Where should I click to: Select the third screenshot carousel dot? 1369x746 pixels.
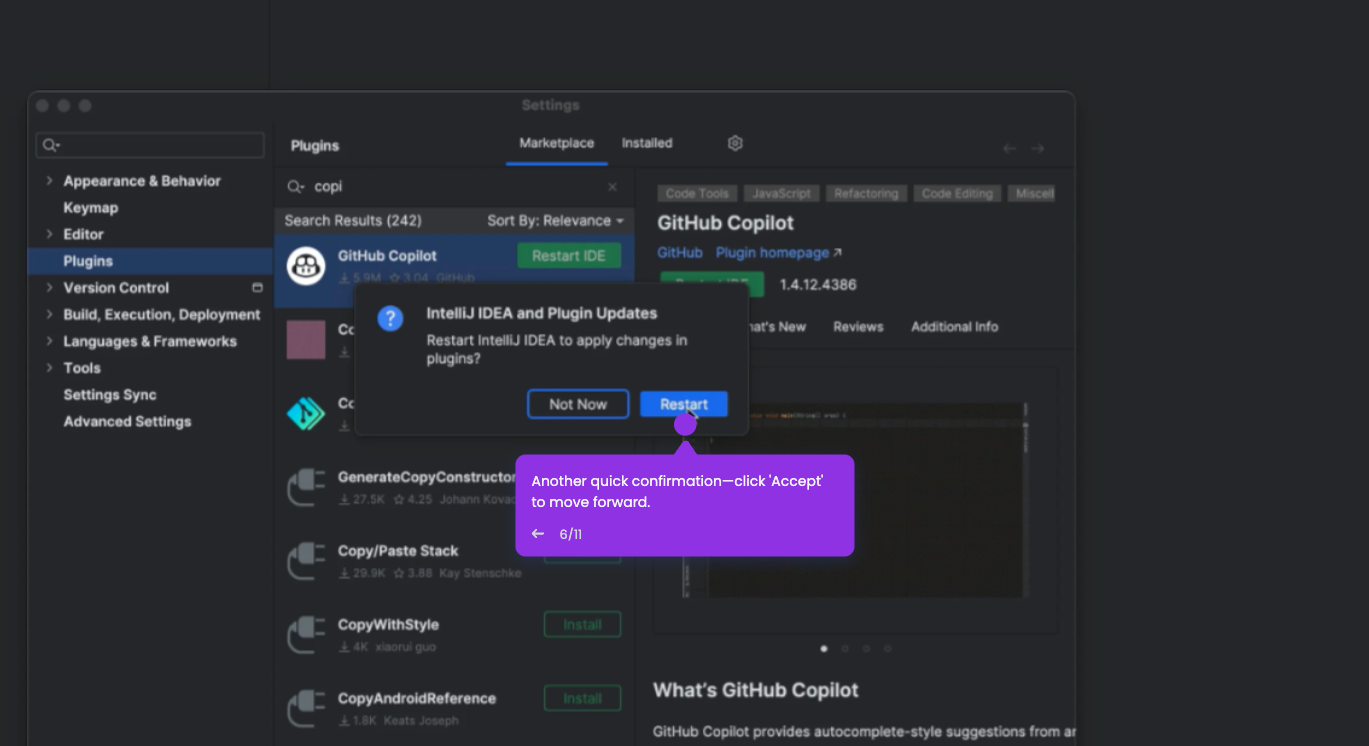[x=866, y=648]
